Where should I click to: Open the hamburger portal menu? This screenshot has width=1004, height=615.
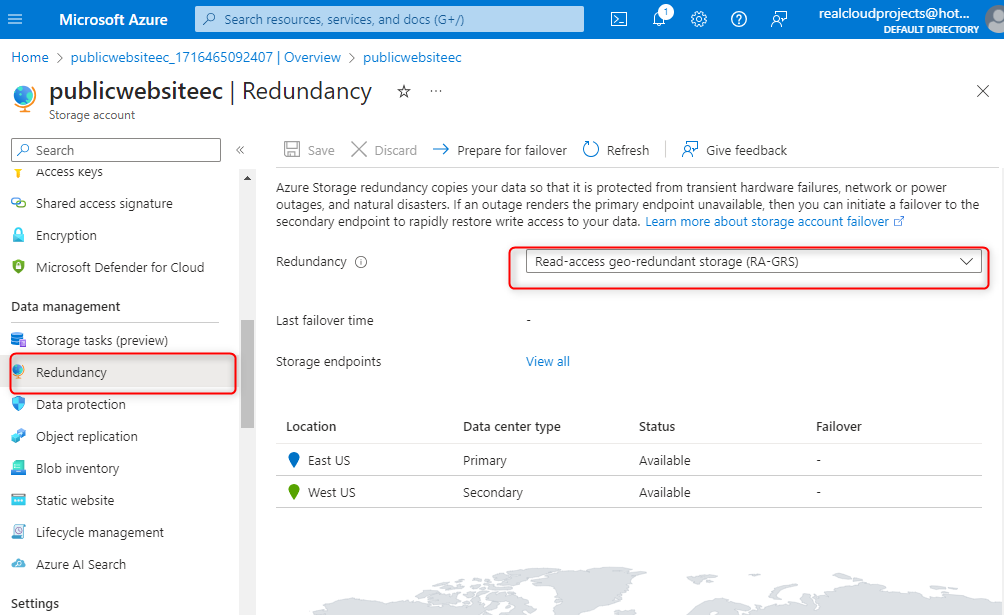tap(15, 19)
